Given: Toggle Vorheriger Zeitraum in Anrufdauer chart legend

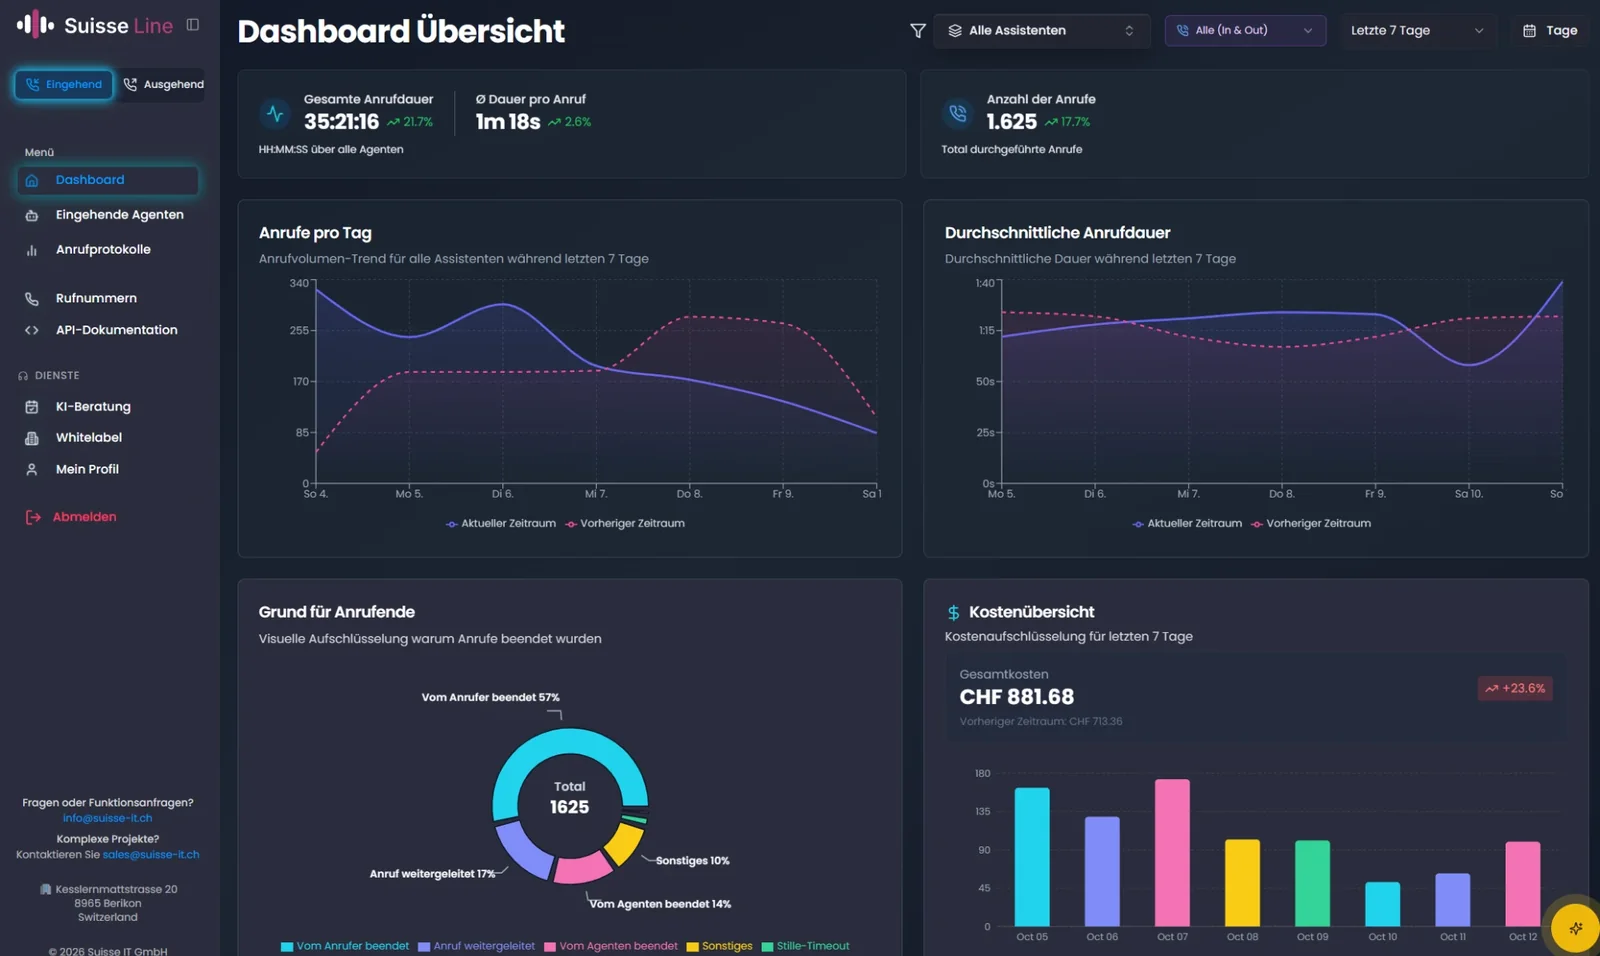Looking at the screenshot, I should click(x=1311, y=523).
